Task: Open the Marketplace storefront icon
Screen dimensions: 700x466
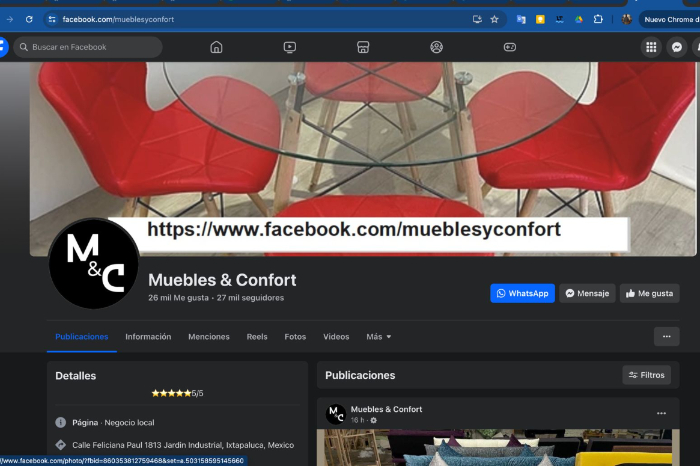Action: [x=363, y=47]
